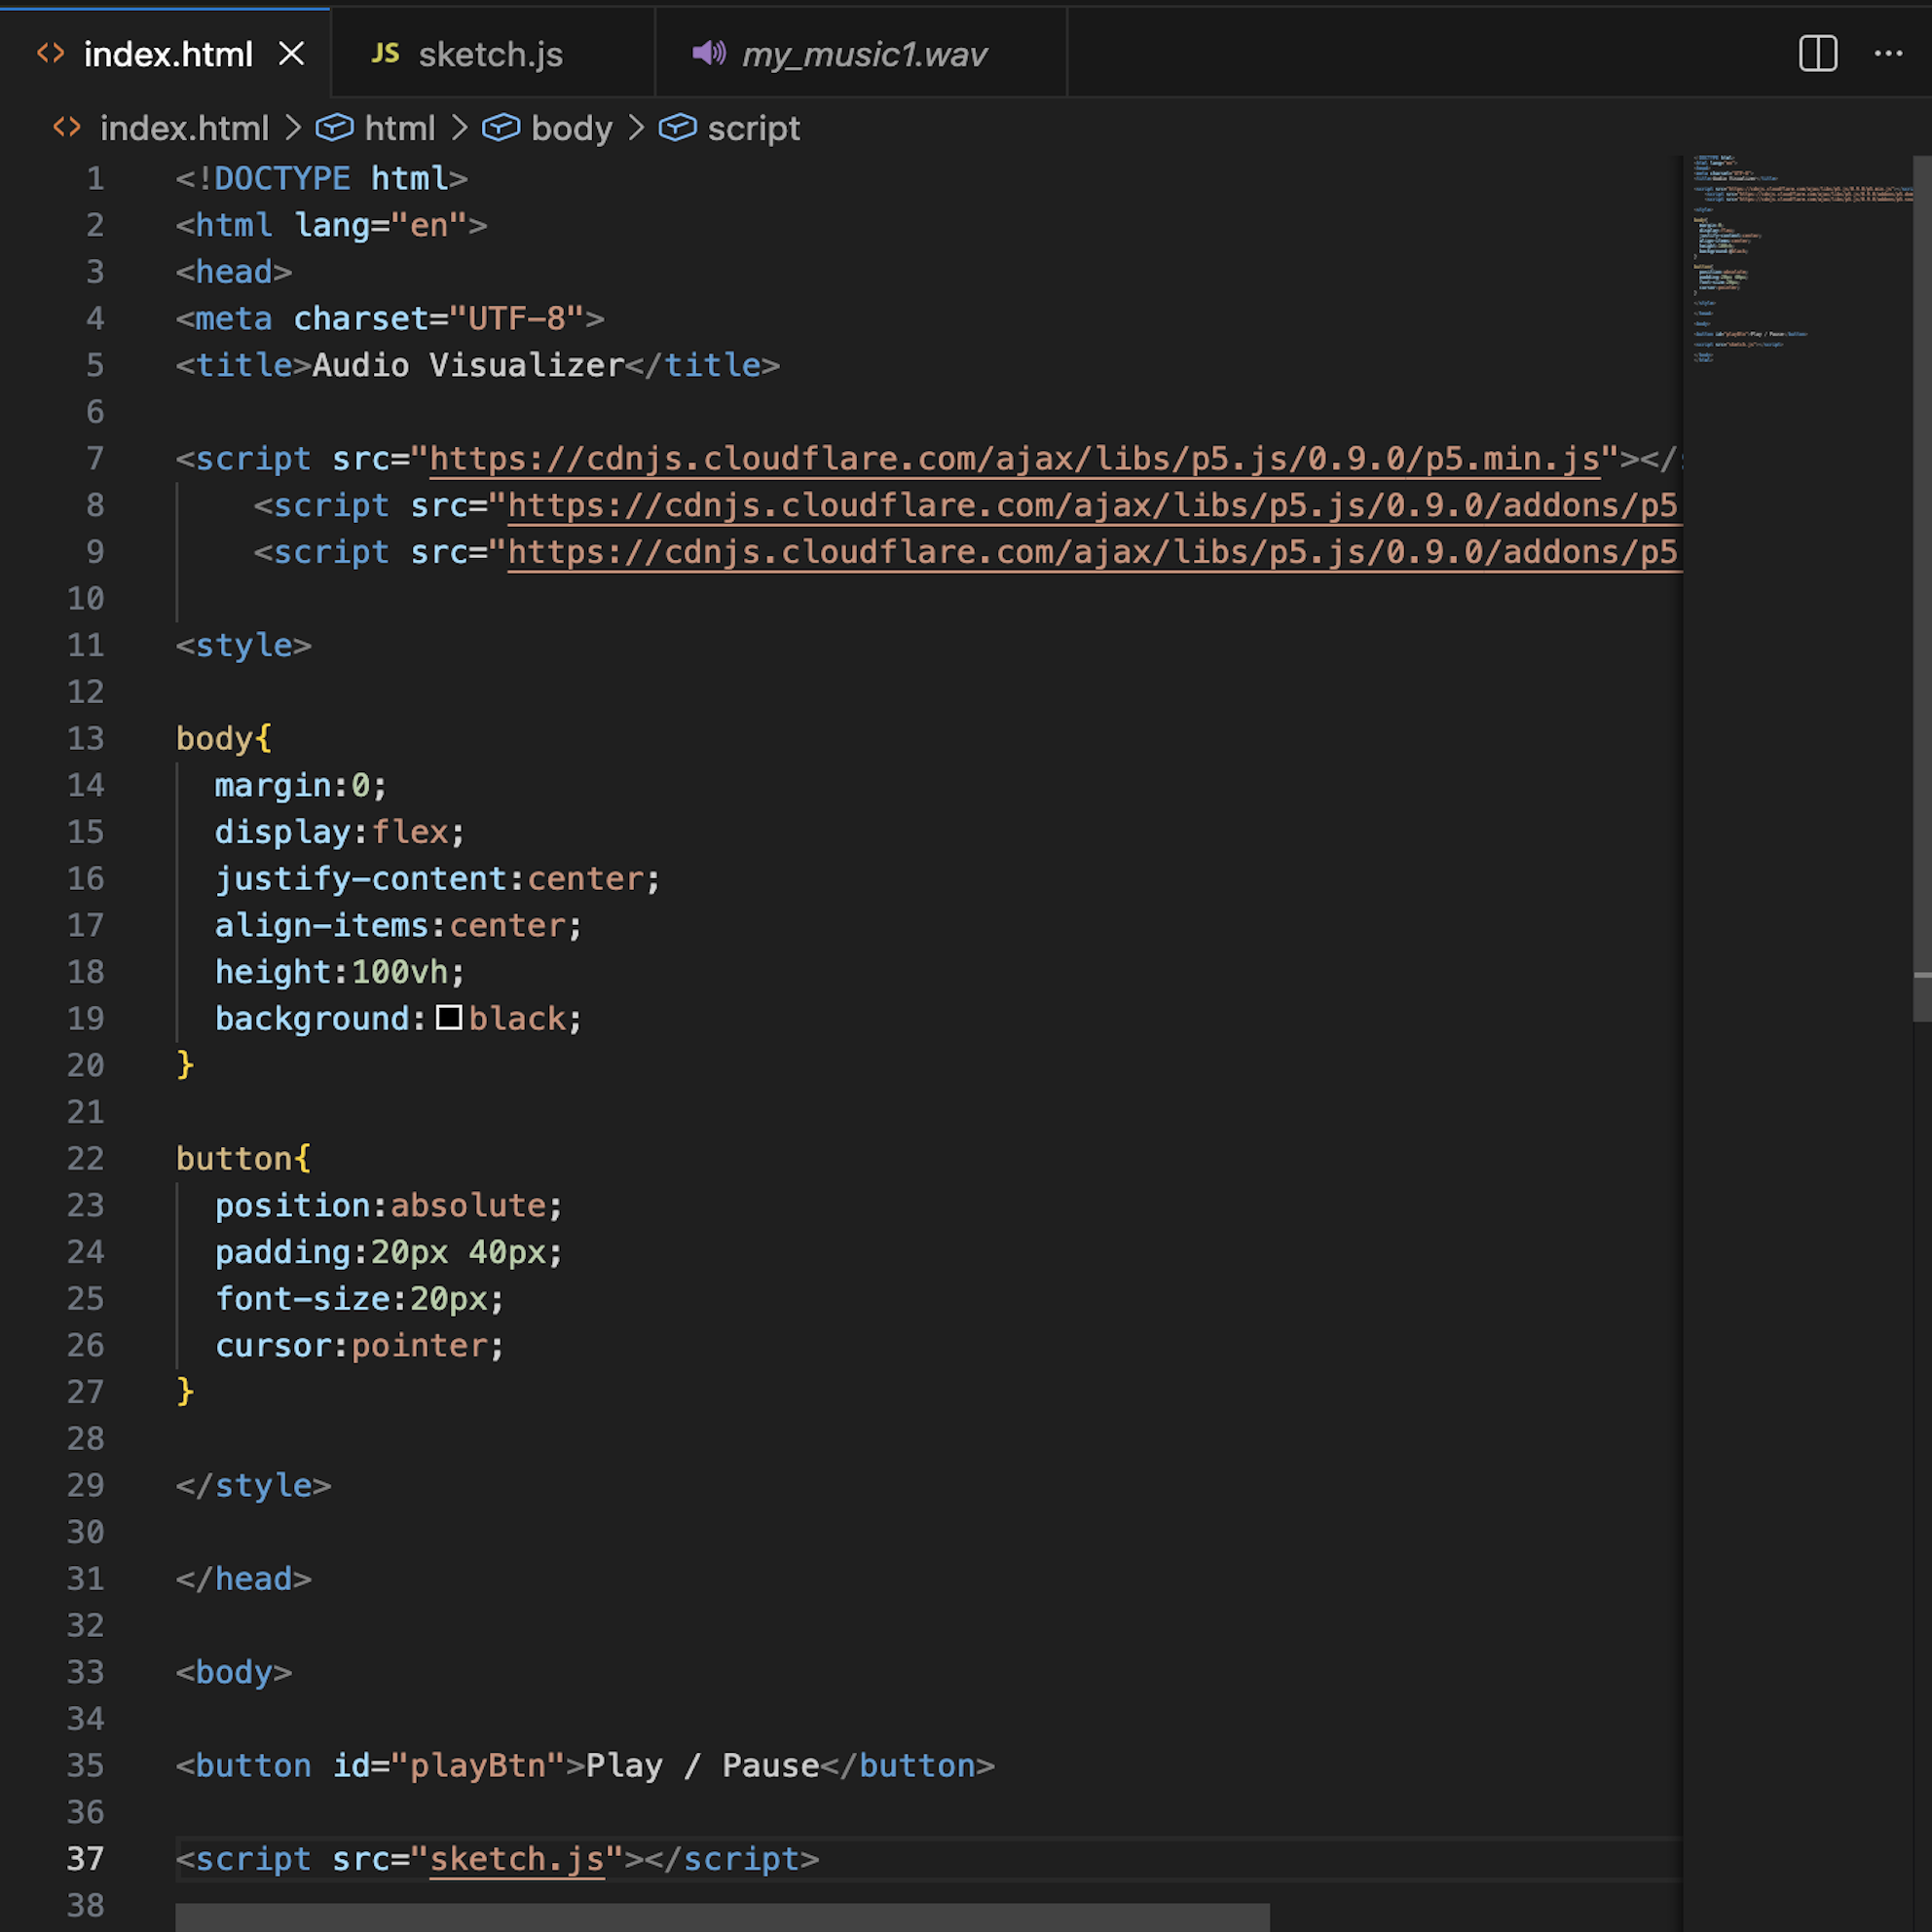Close the index.html tab
Screen dimensions: 1932x1932
point(291,54)
